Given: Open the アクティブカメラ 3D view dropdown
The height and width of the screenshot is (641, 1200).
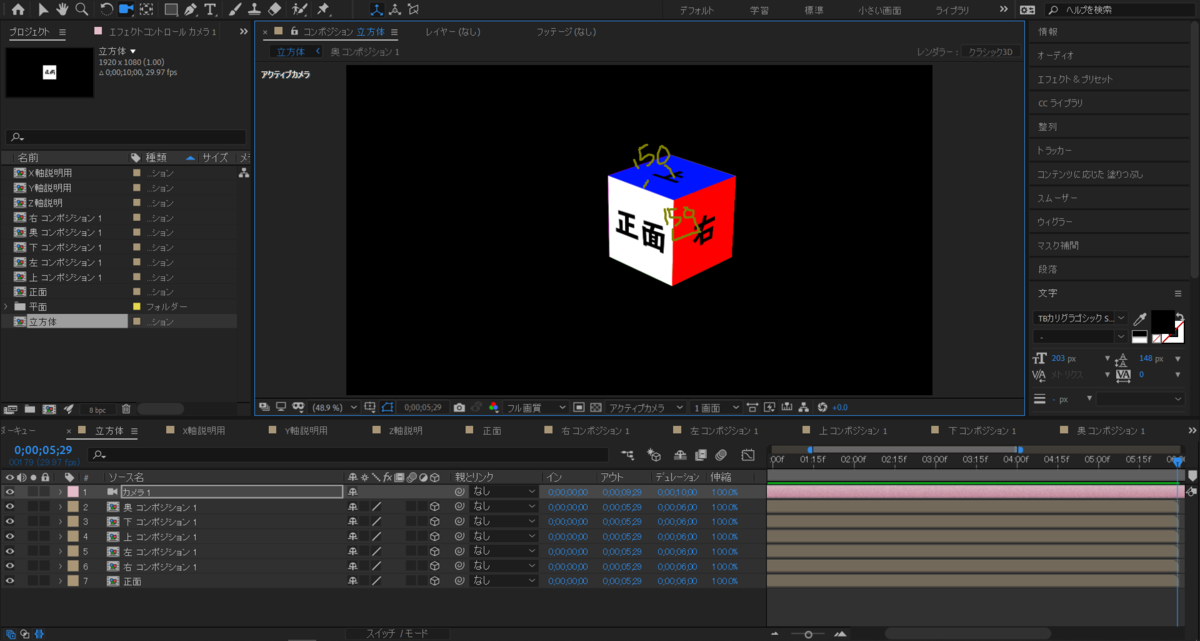Looking at the screenshot, I should point(645,407).
